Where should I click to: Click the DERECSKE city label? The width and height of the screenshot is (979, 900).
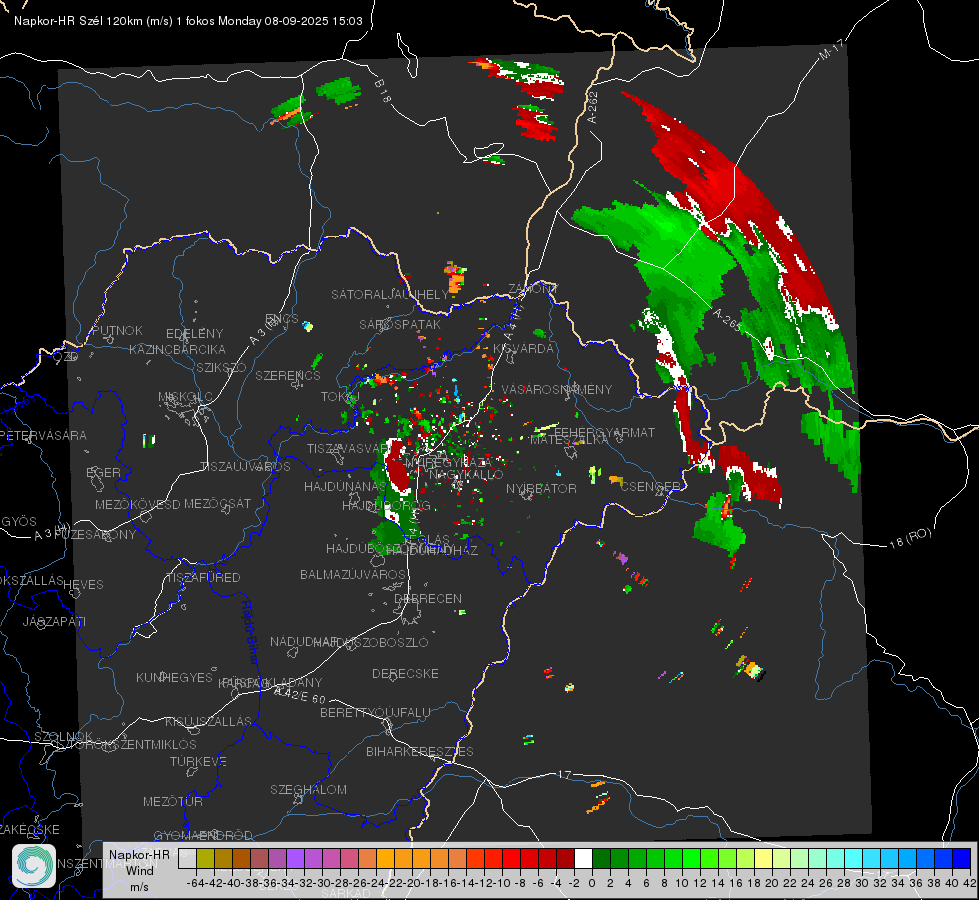click(x=405, y=673)
